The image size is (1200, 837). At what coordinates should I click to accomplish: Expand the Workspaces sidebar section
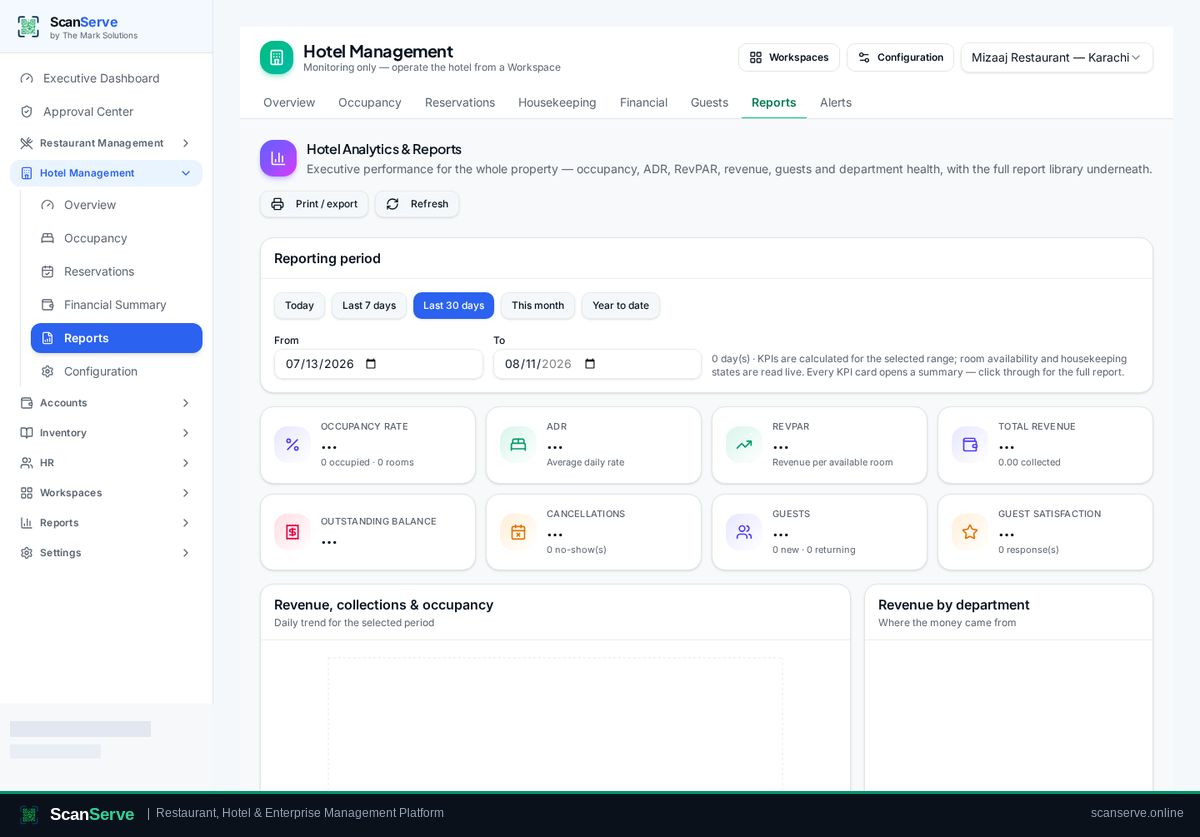[x=185, y=493]
